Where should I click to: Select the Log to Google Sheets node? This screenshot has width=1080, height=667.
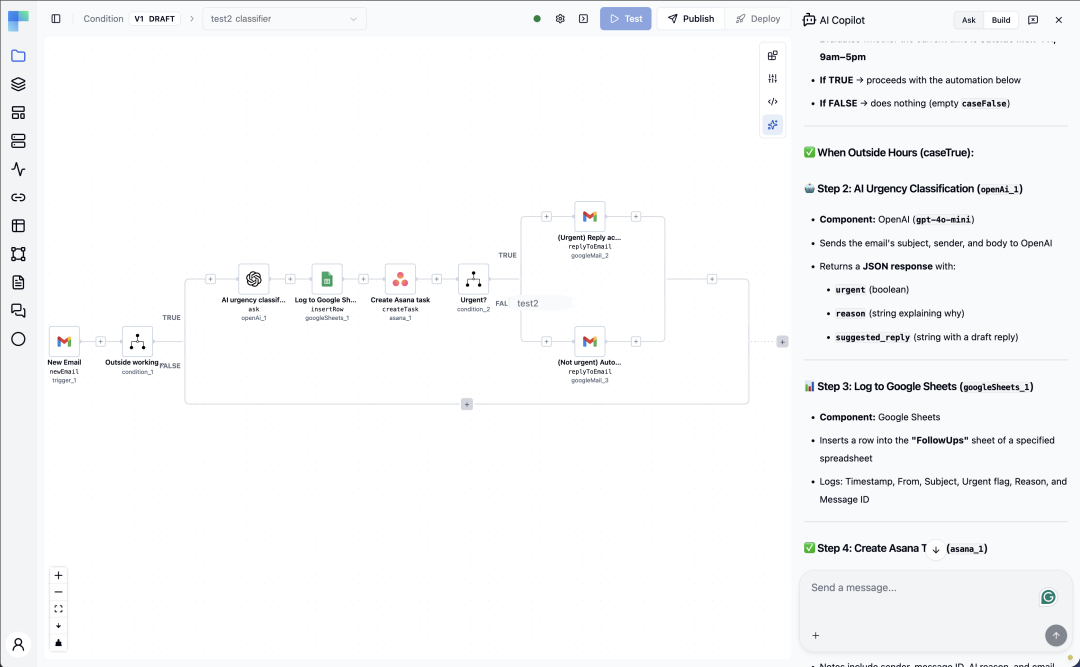327,279
